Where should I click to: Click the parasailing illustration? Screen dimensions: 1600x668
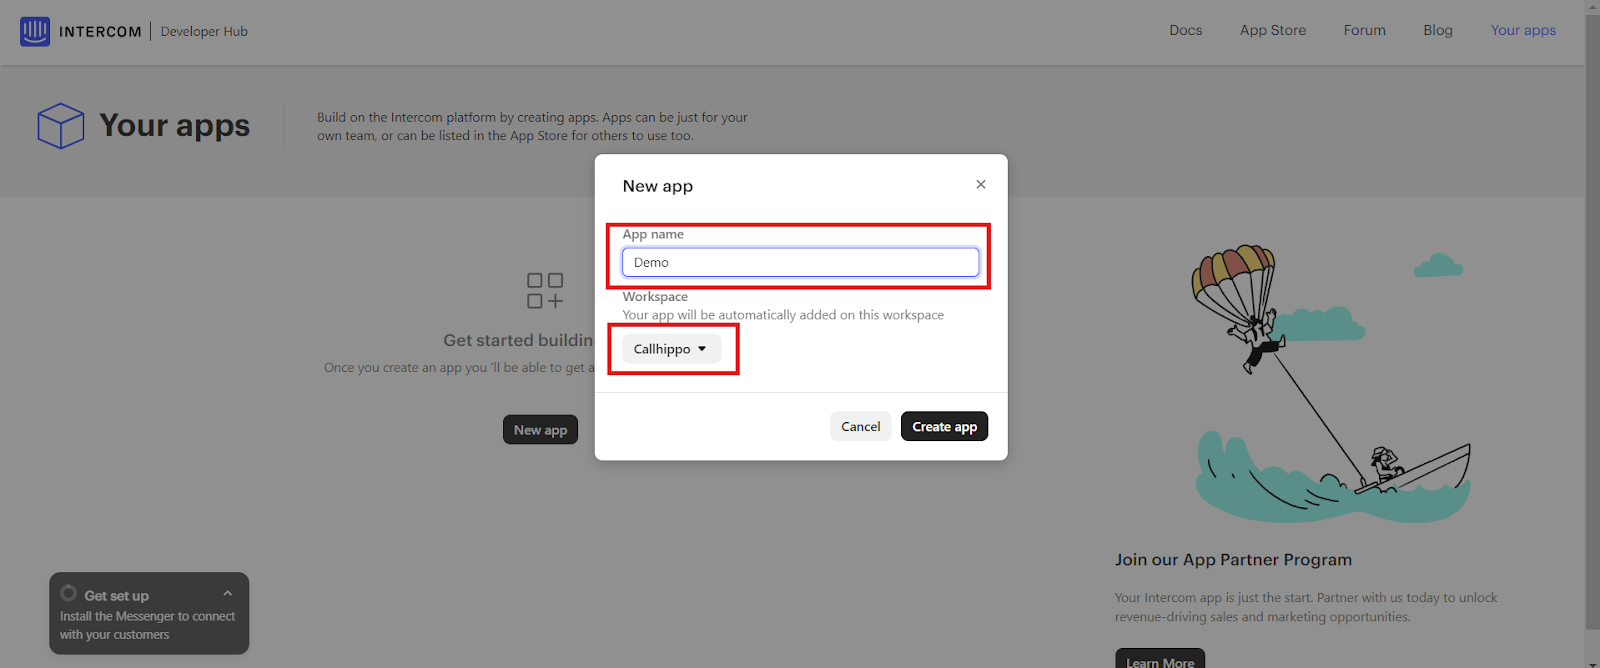coord(1330,385)
